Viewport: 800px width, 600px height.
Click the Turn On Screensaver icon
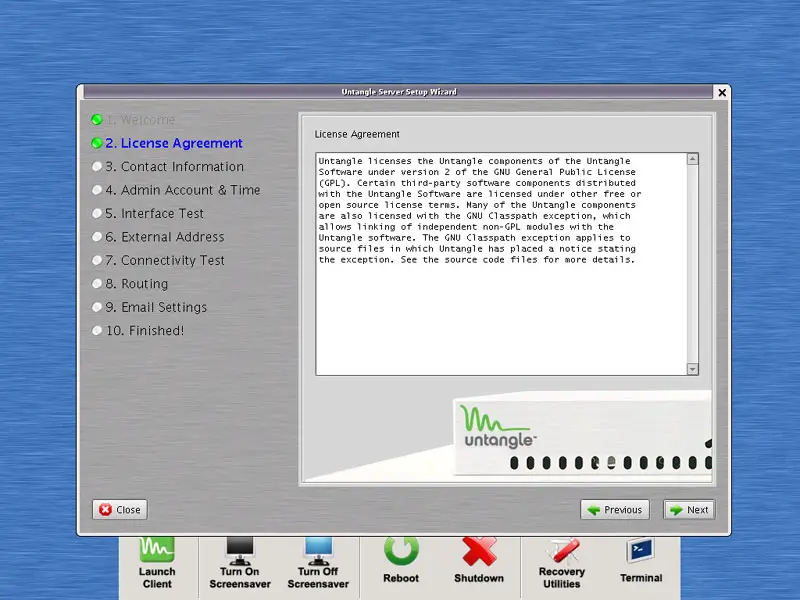pos(239,562)
